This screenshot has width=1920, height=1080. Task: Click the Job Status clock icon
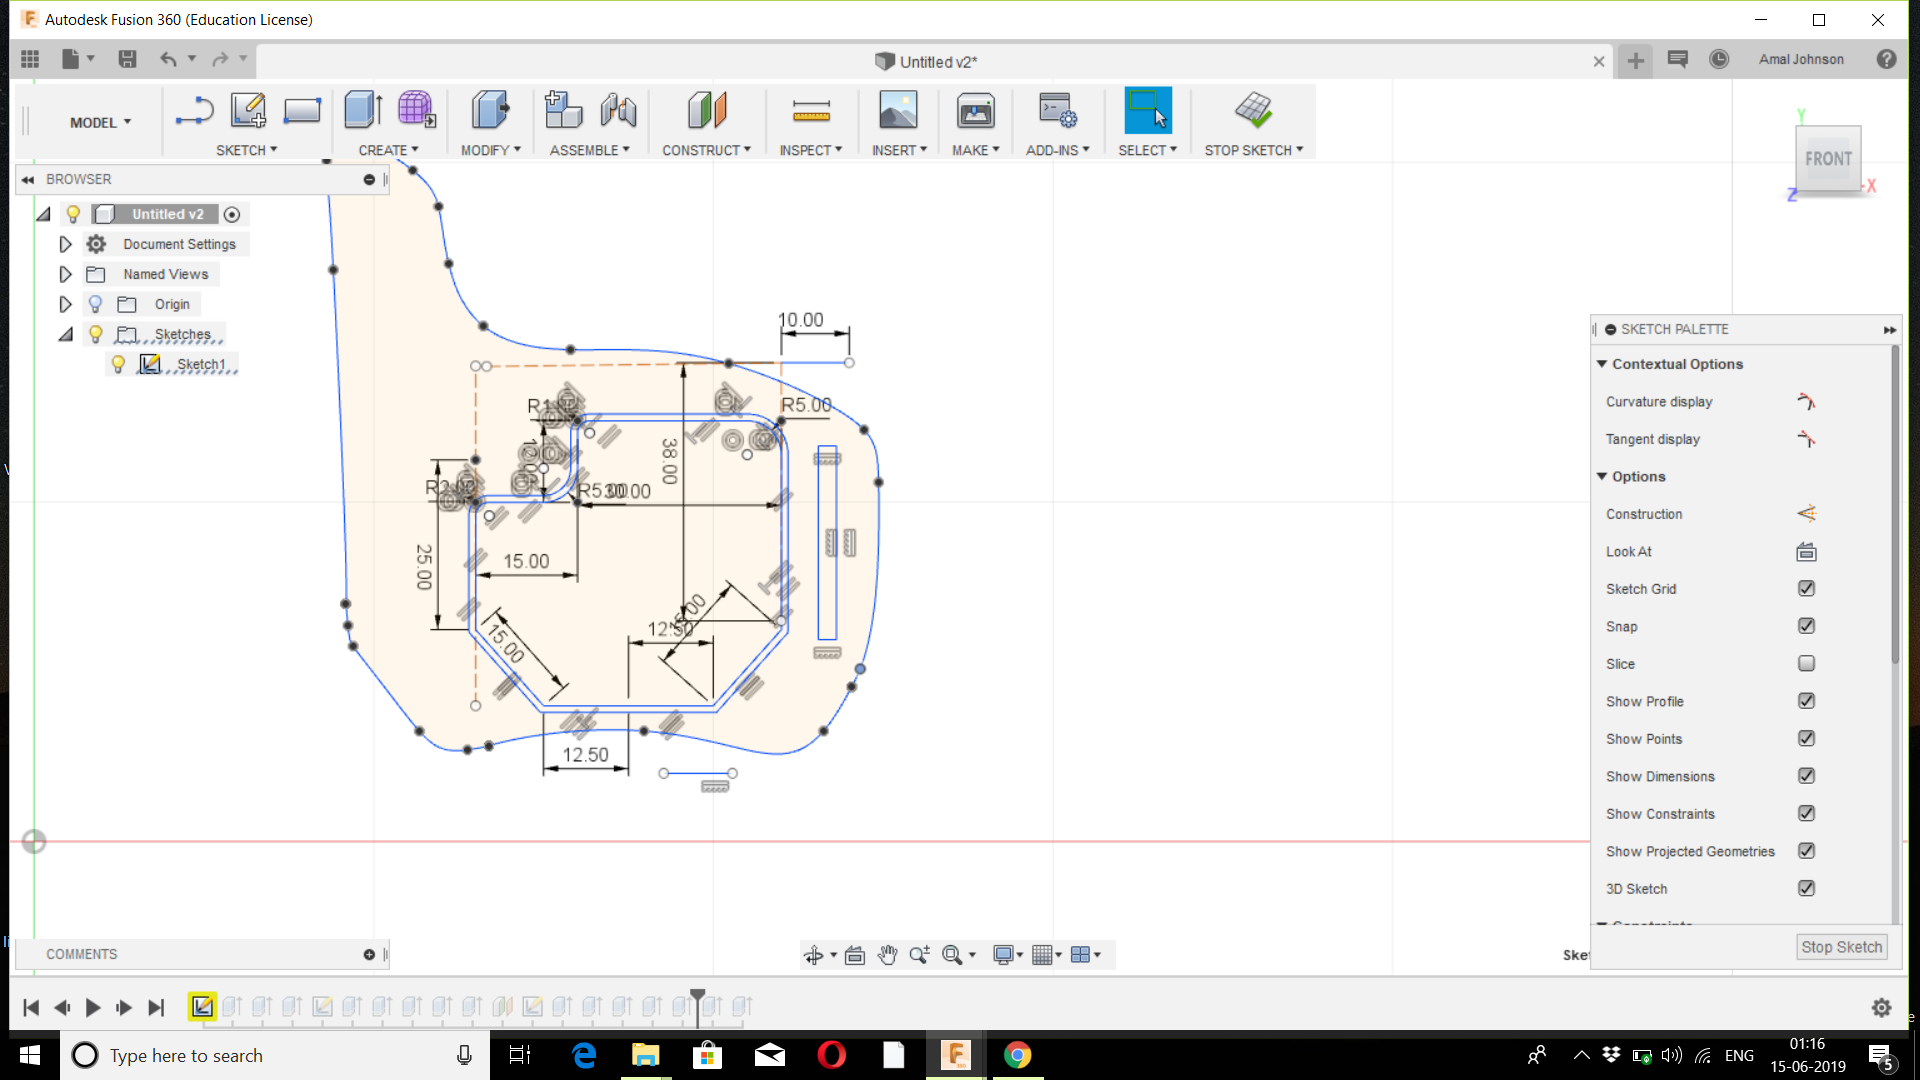click(1719, 60)
